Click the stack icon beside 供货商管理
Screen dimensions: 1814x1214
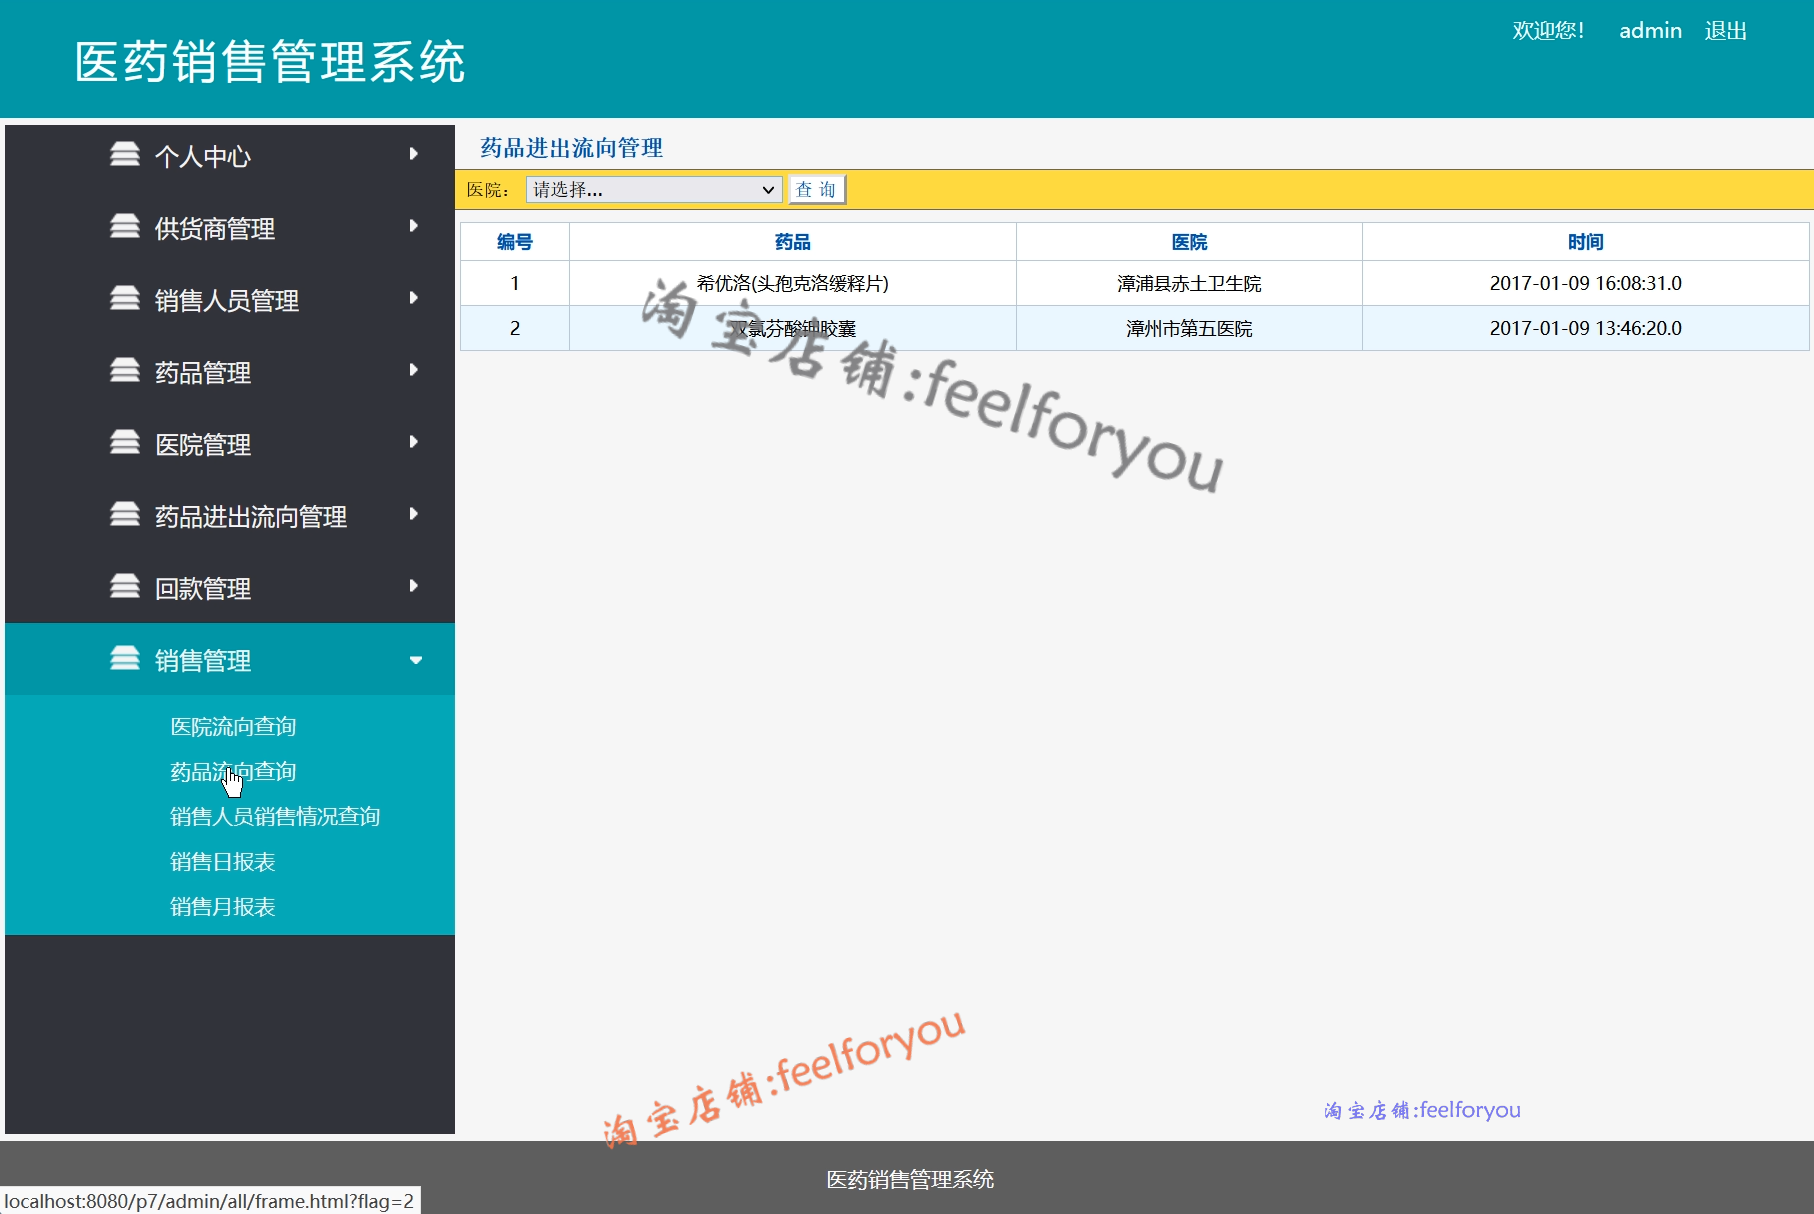coord(125,226)
